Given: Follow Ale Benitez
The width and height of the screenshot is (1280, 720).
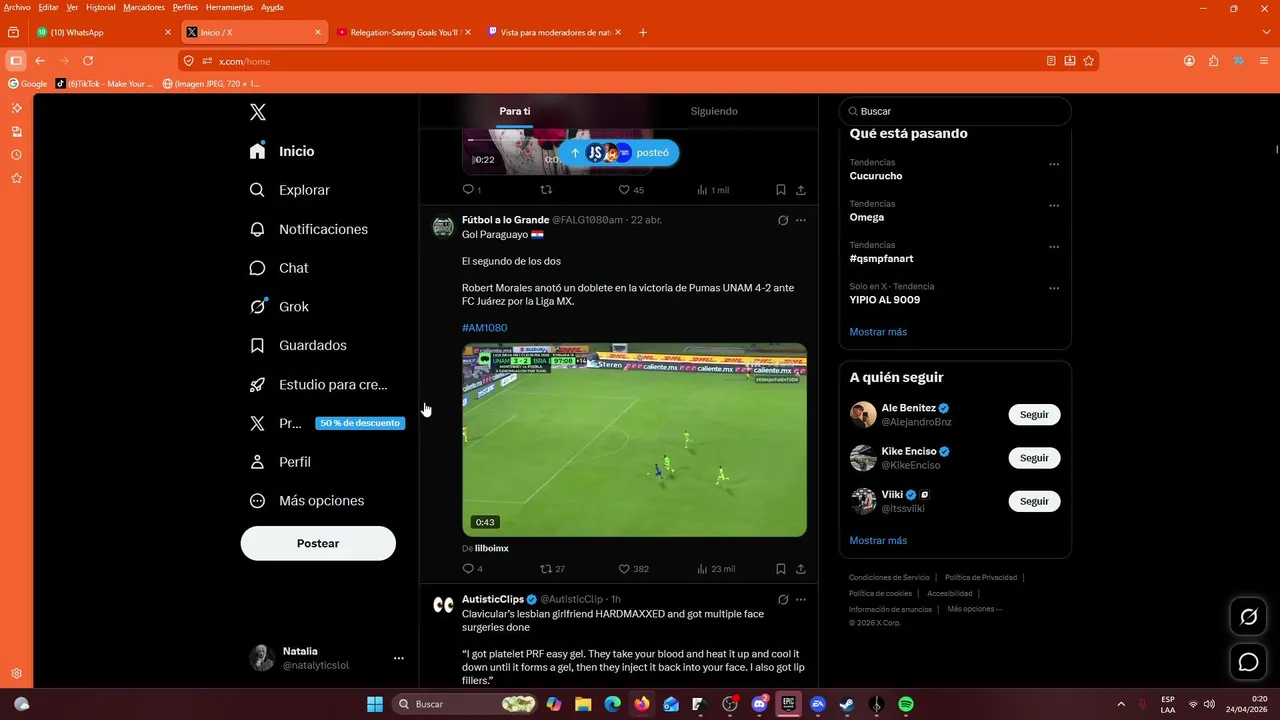Looking at the screenshot, I should (1034, 415).
